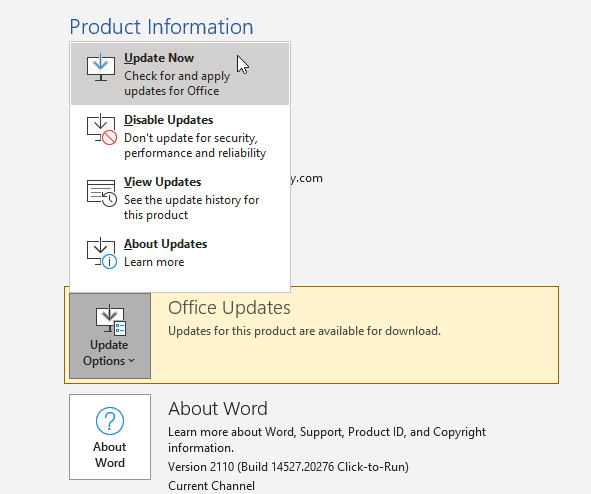The image size is (591, 494).
Task: Click 'Learn more about Word, Support' description
Action: 327,440
